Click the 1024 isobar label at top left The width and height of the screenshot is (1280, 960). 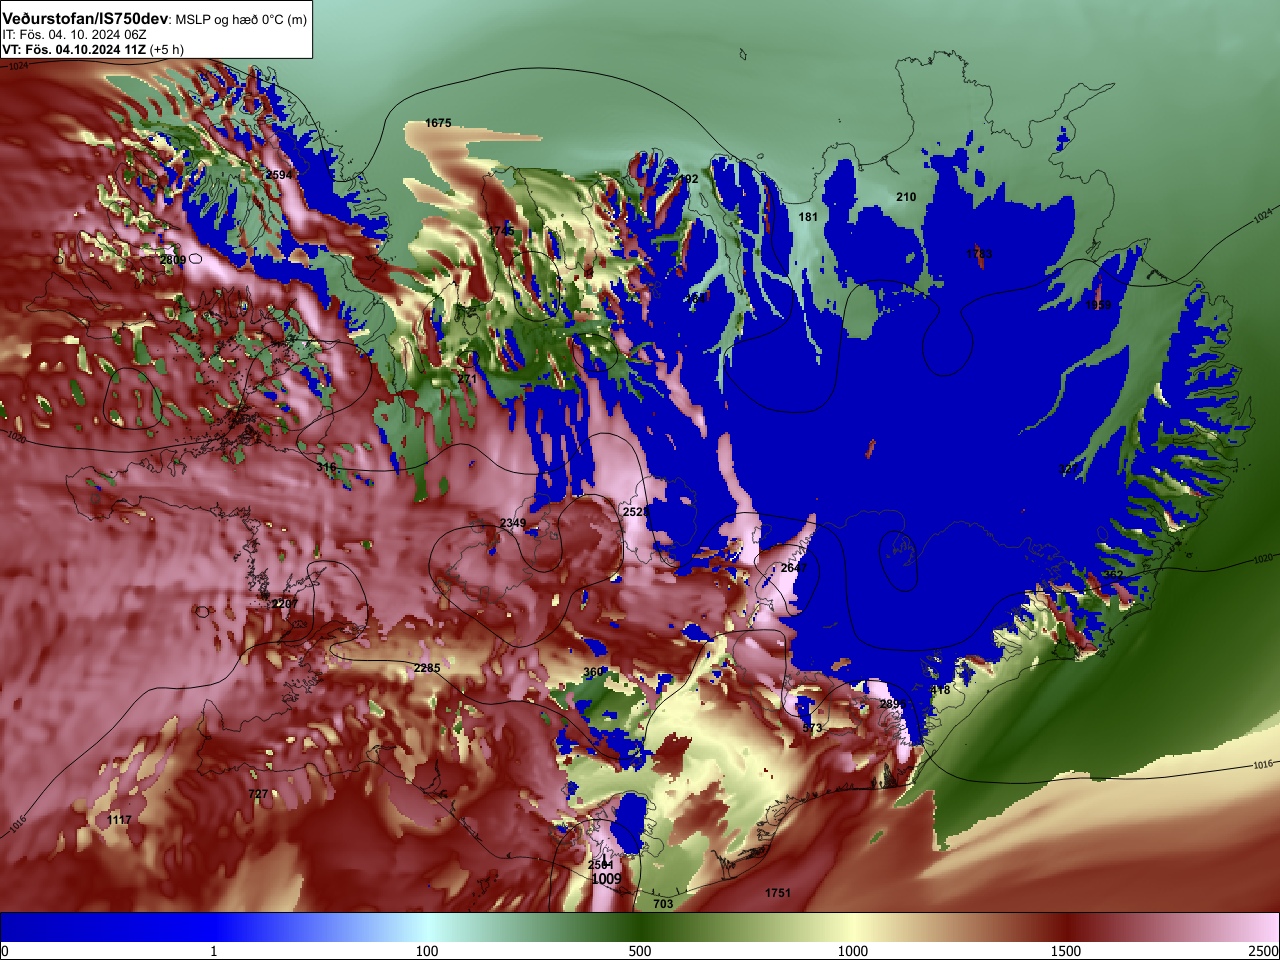(x=19, y=66)
